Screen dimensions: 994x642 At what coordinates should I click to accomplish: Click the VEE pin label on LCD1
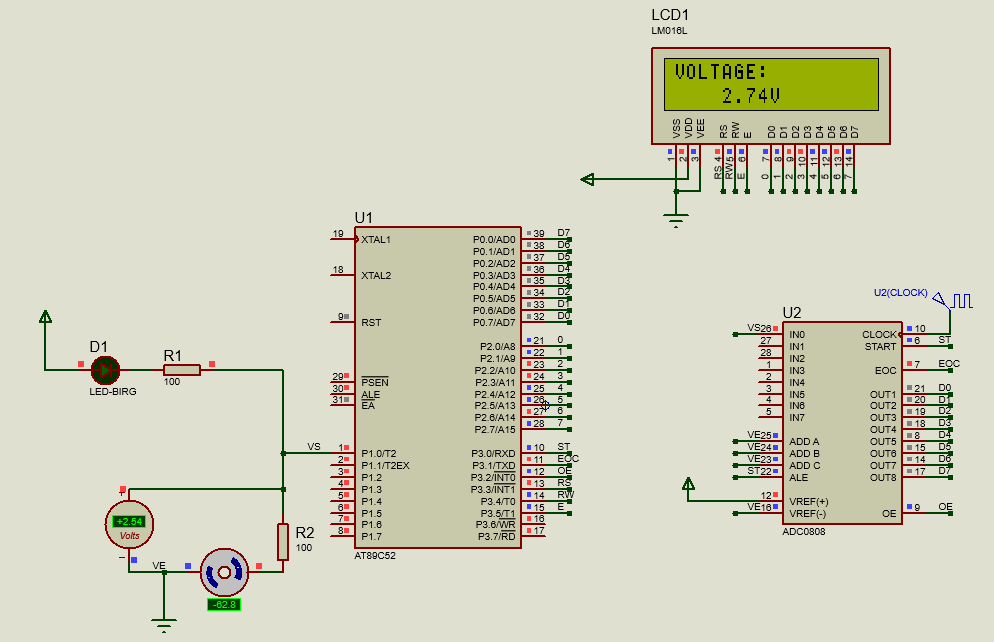click(700, 129)
